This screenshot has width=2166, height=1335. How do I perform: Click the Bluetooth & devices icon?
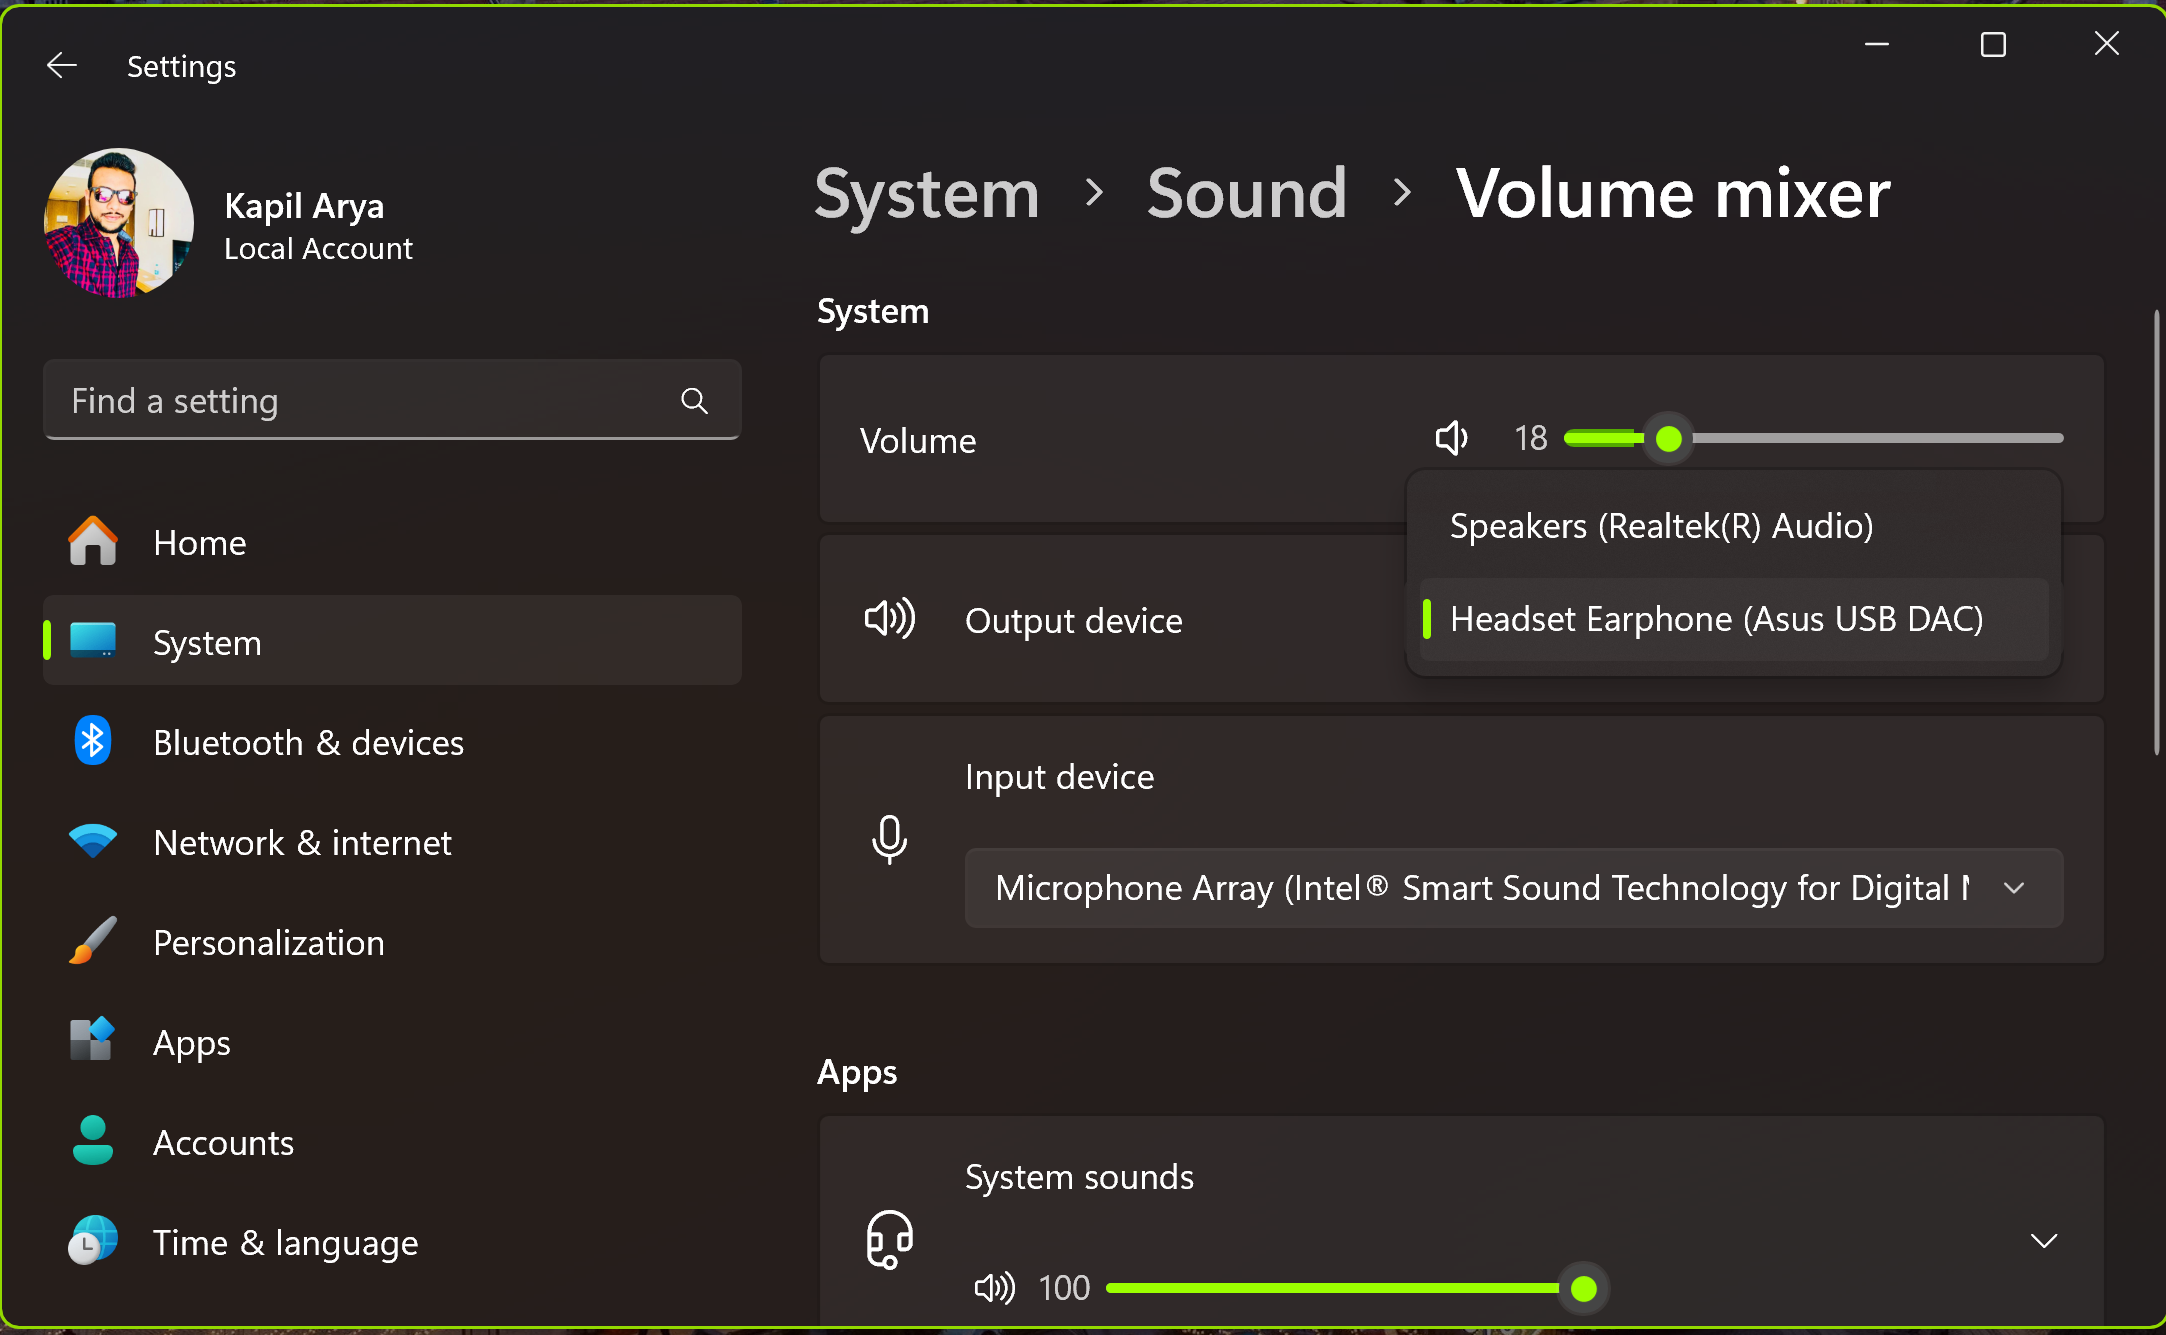coord(92,742)
